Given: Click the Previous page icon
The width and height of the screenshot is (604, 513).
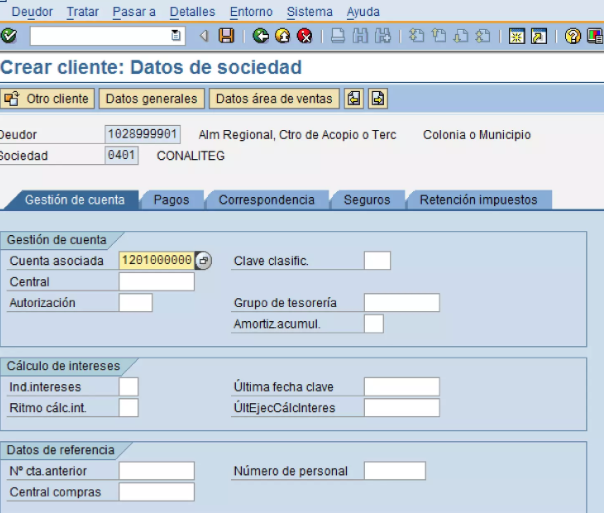Looking at the screenshot, I should [438, 36].
